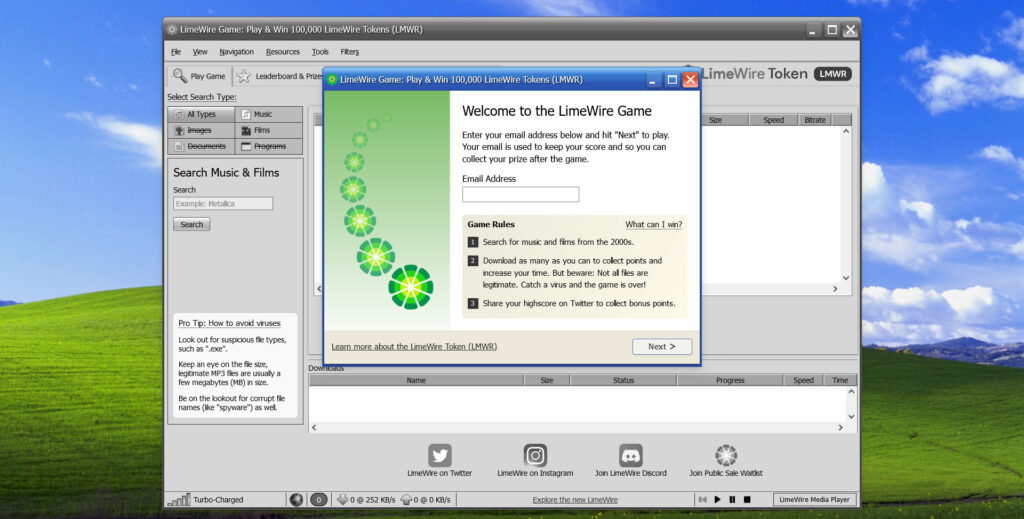Switch to the Play Game tab
Viewport: 1024px width, 519px height.
(x=199, y=76)
